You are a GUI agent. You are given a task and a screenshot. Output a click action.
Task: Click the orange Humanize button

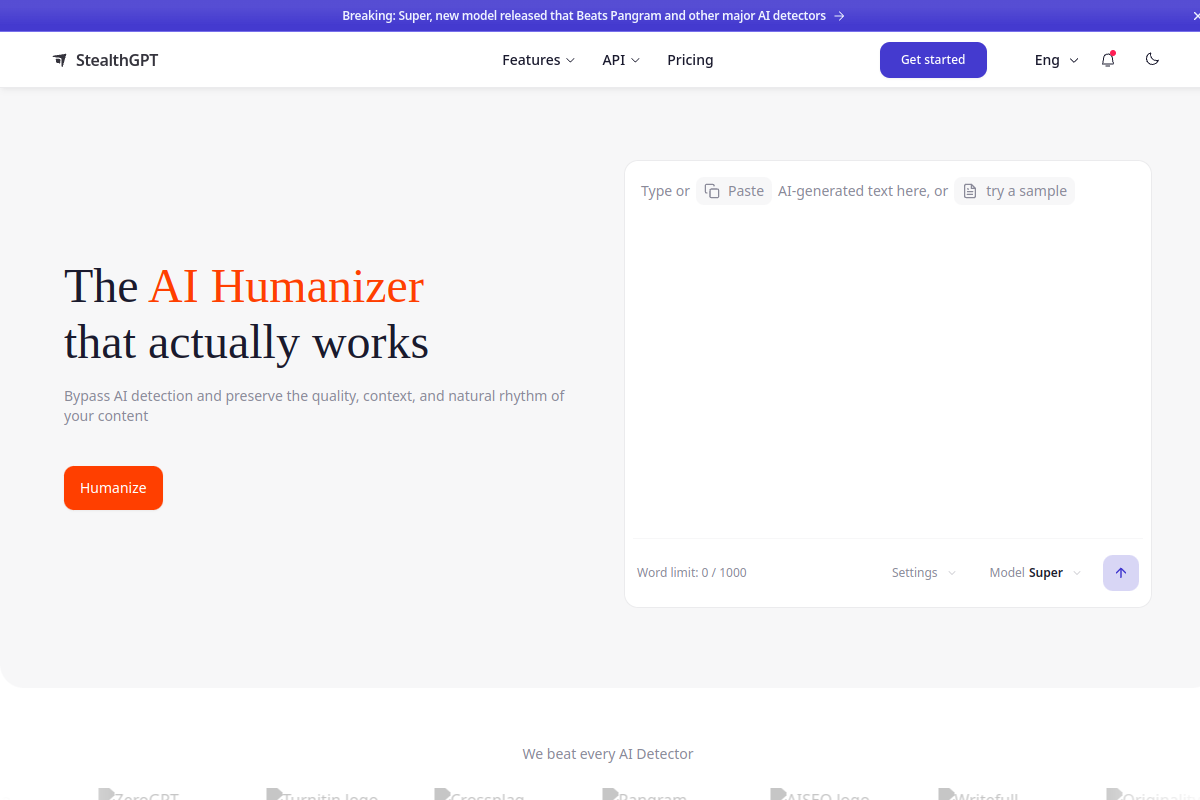113,488
